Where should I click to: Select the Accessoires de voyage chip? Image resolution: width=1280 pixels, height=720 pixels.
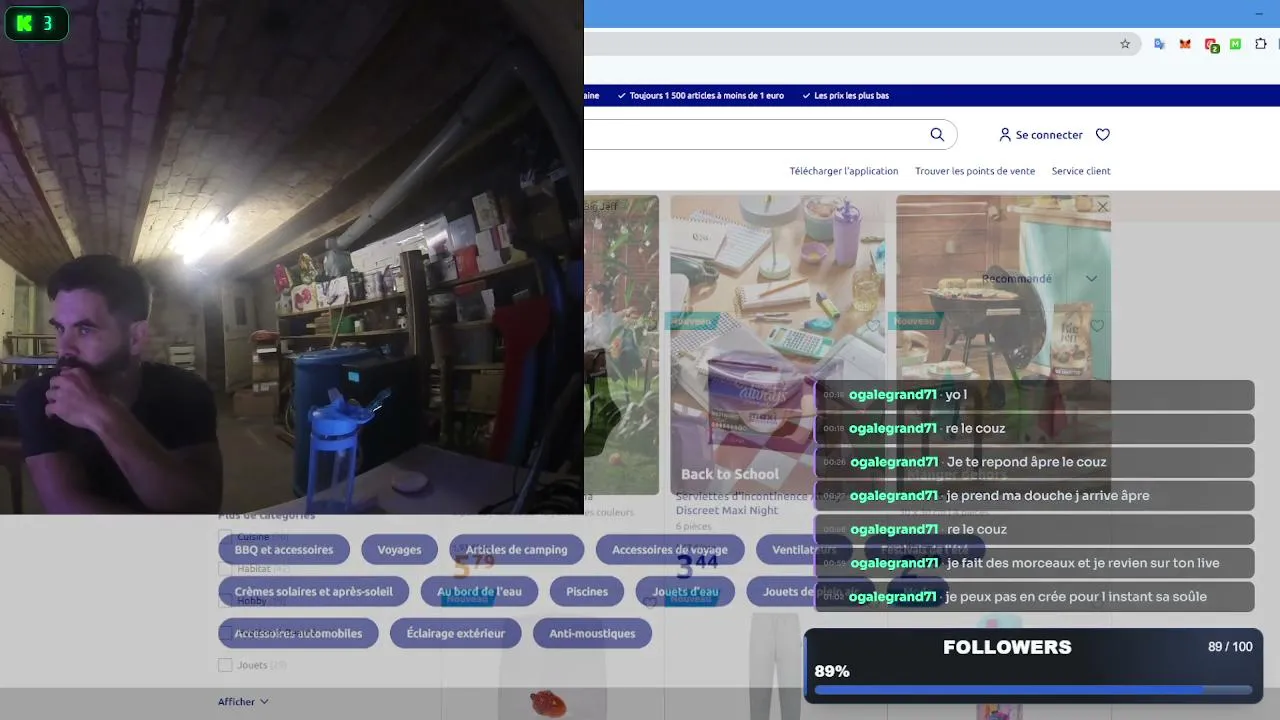(670, 550)
